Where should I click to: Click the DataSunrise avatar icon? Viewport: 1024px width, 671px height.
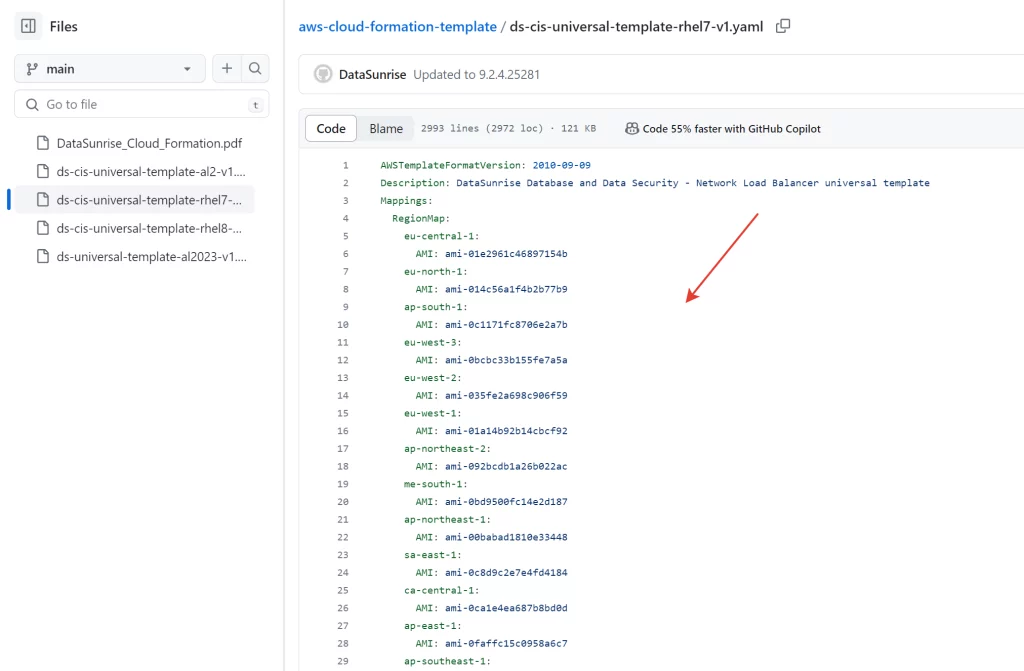pos(323,74)
